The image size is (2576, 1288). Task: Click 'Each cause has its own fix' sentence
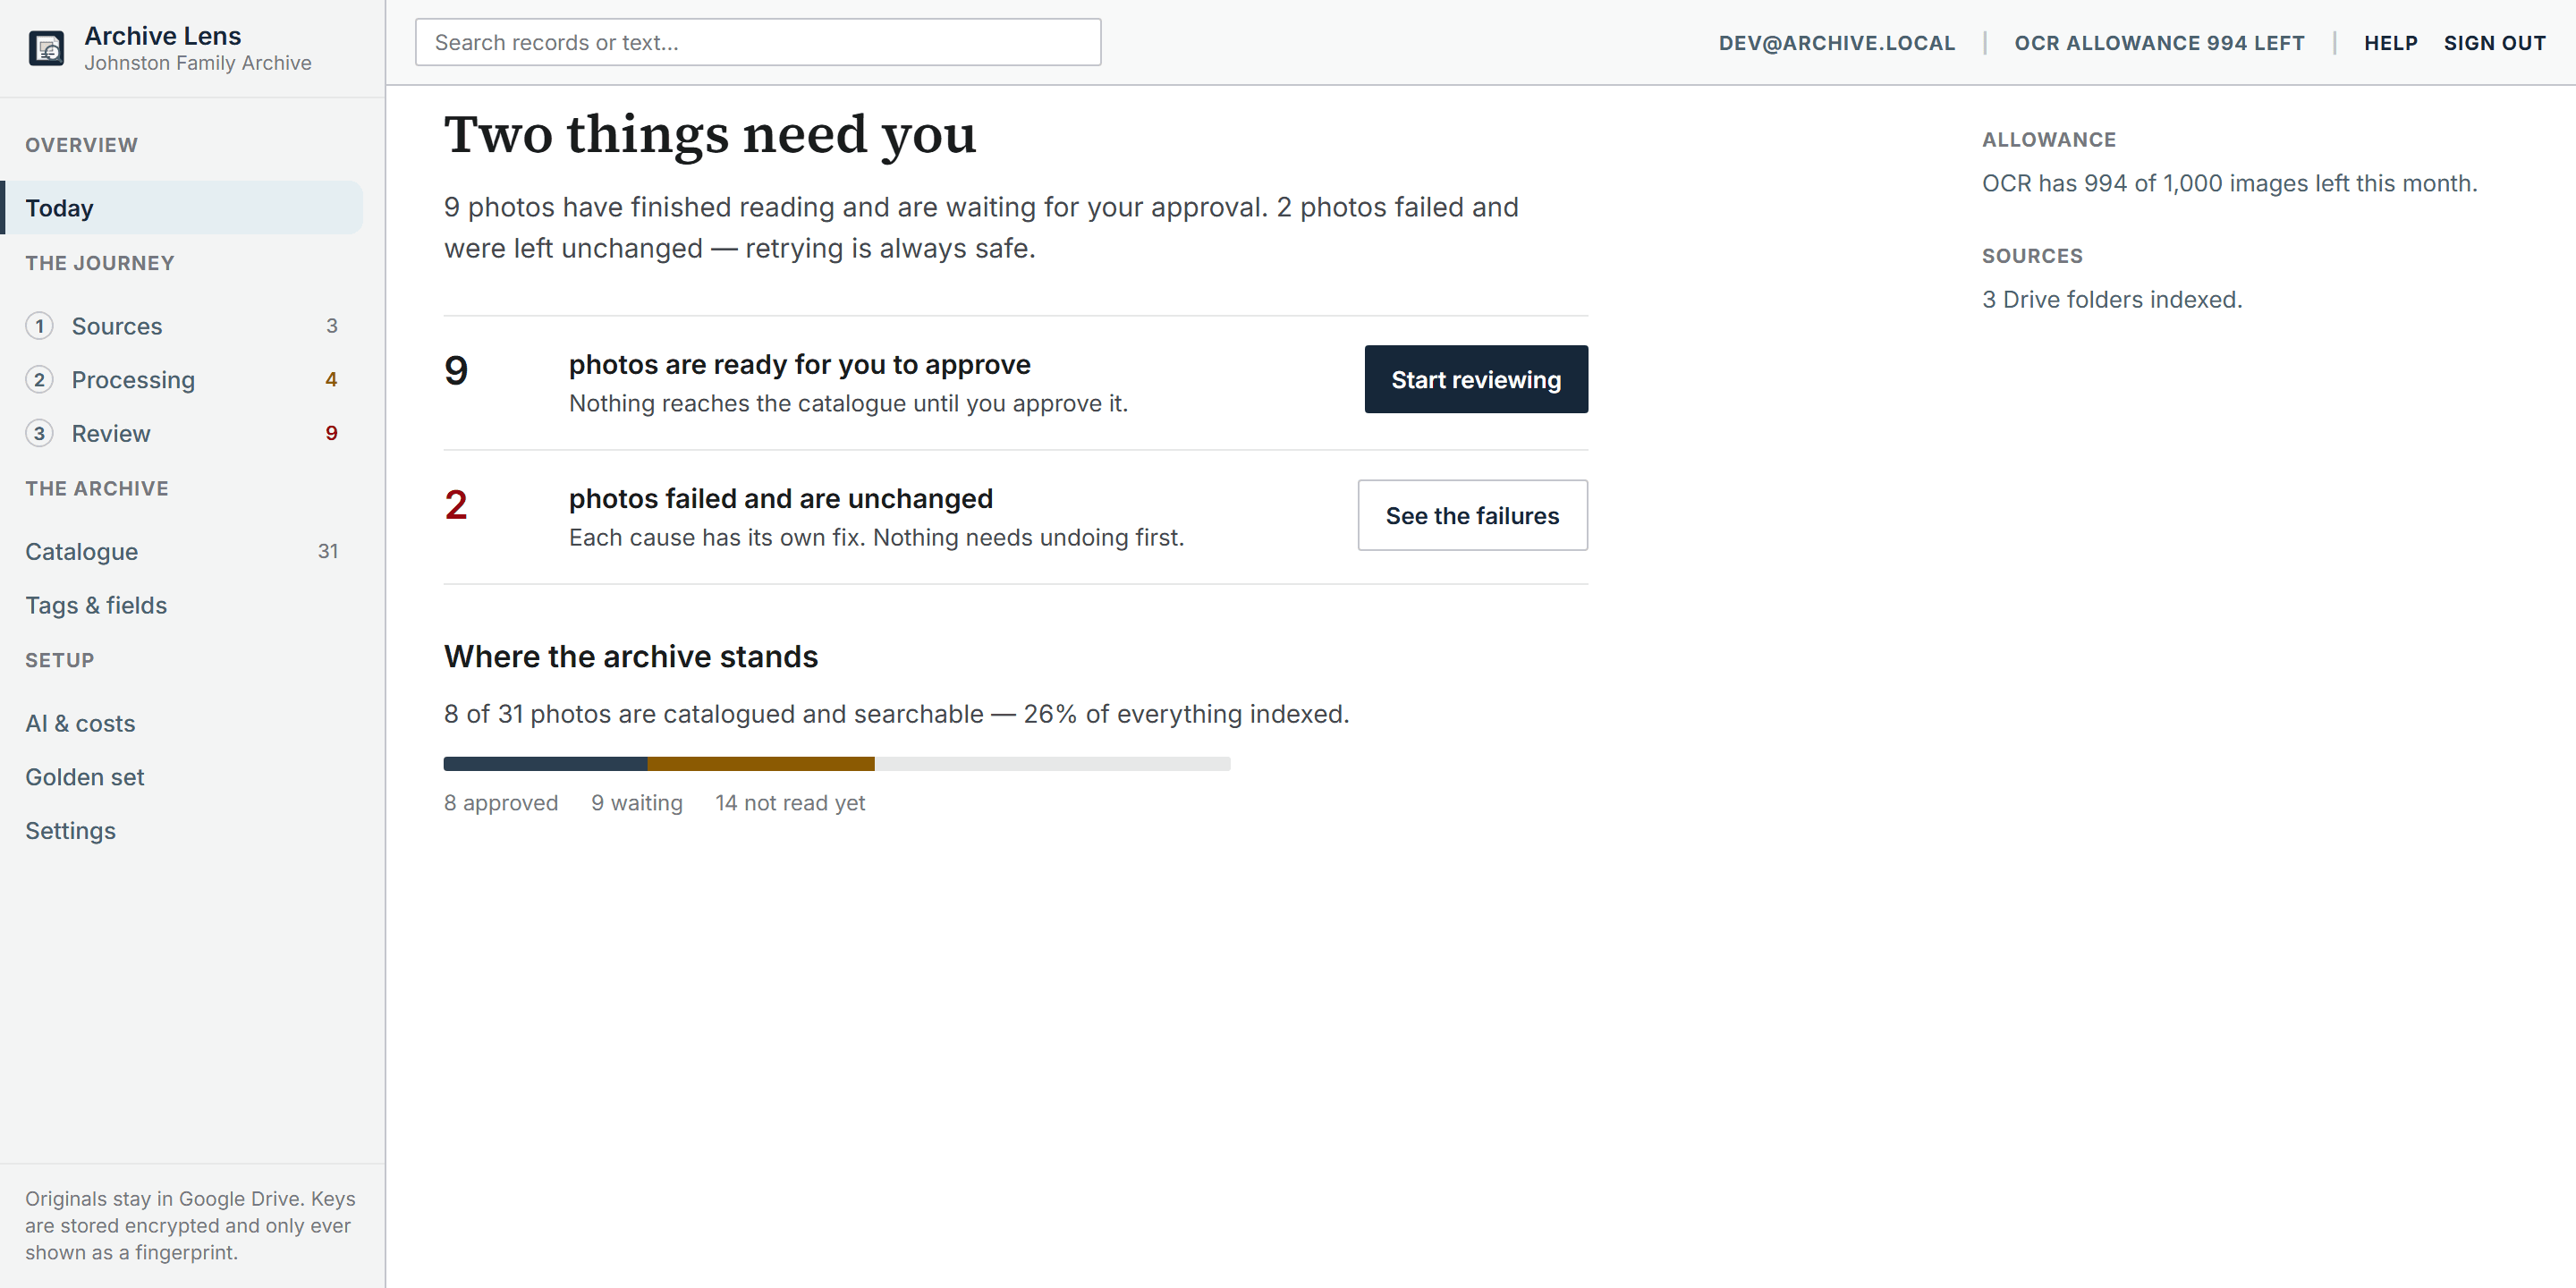(876, 538)
